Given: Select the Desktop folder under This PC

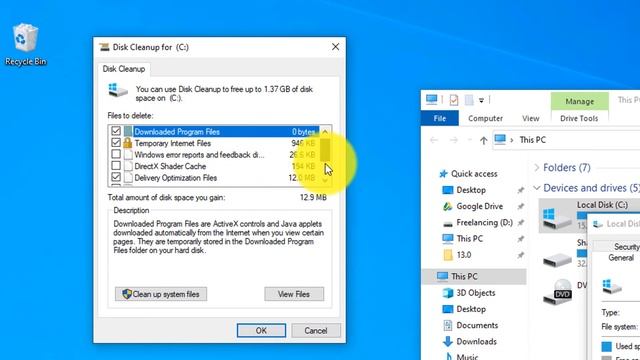Looking at the screenshot, I should (471, 309).
